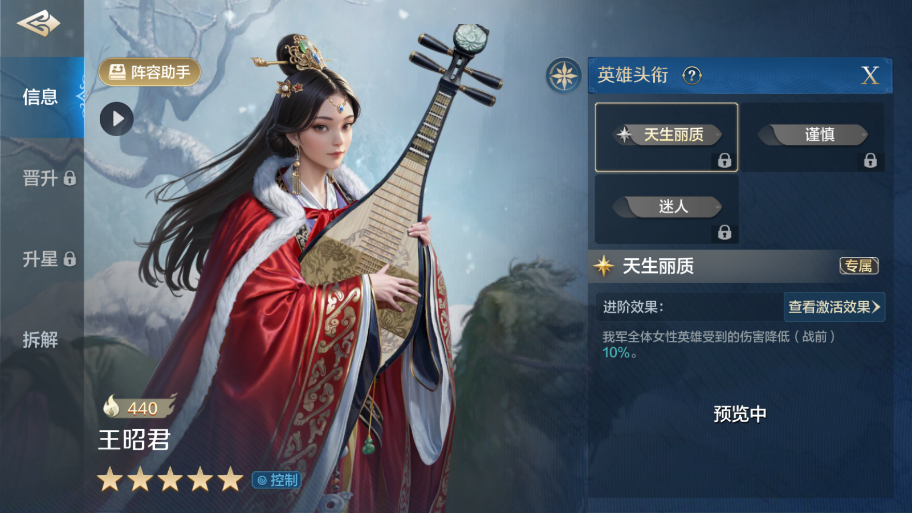The width and height of the screenshot is (912, 513).
Task: Play the hero preview animation
Action: point(116,119)
